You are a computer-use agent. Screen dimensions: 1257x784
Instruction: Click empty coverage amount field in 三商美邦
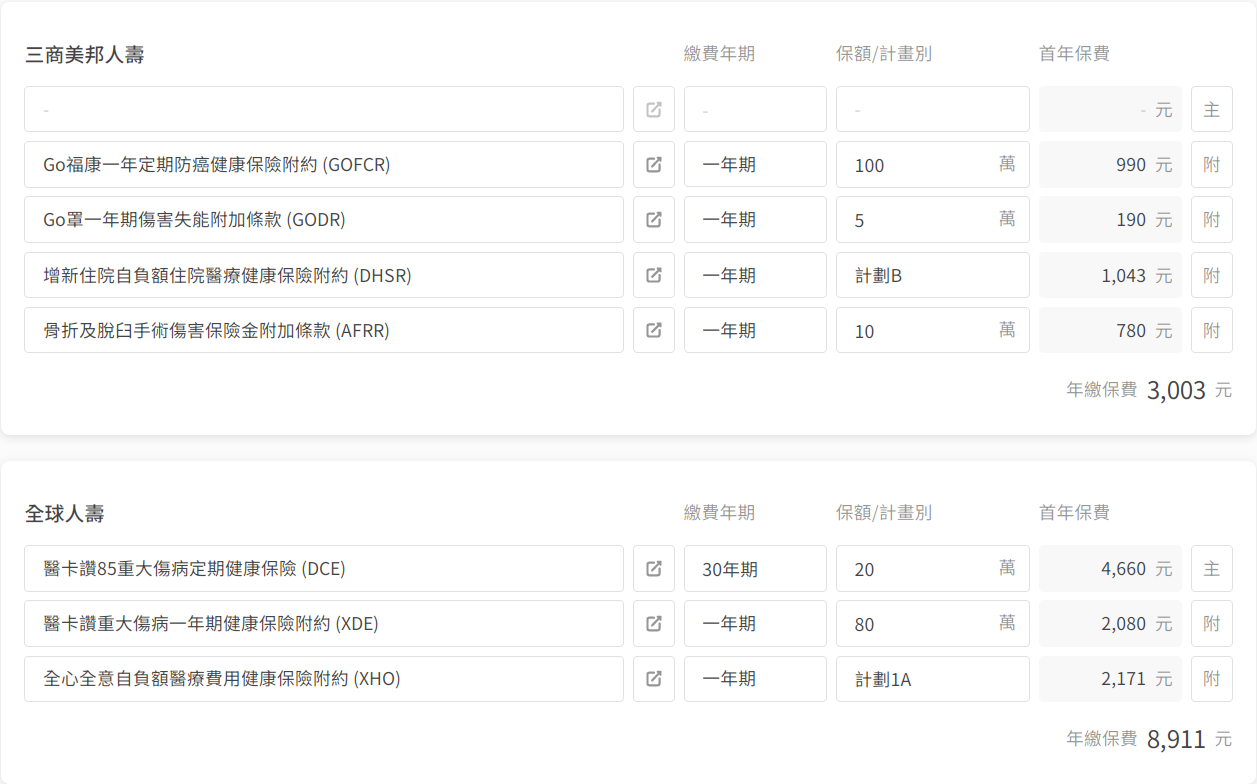click(x=933, y=109)
